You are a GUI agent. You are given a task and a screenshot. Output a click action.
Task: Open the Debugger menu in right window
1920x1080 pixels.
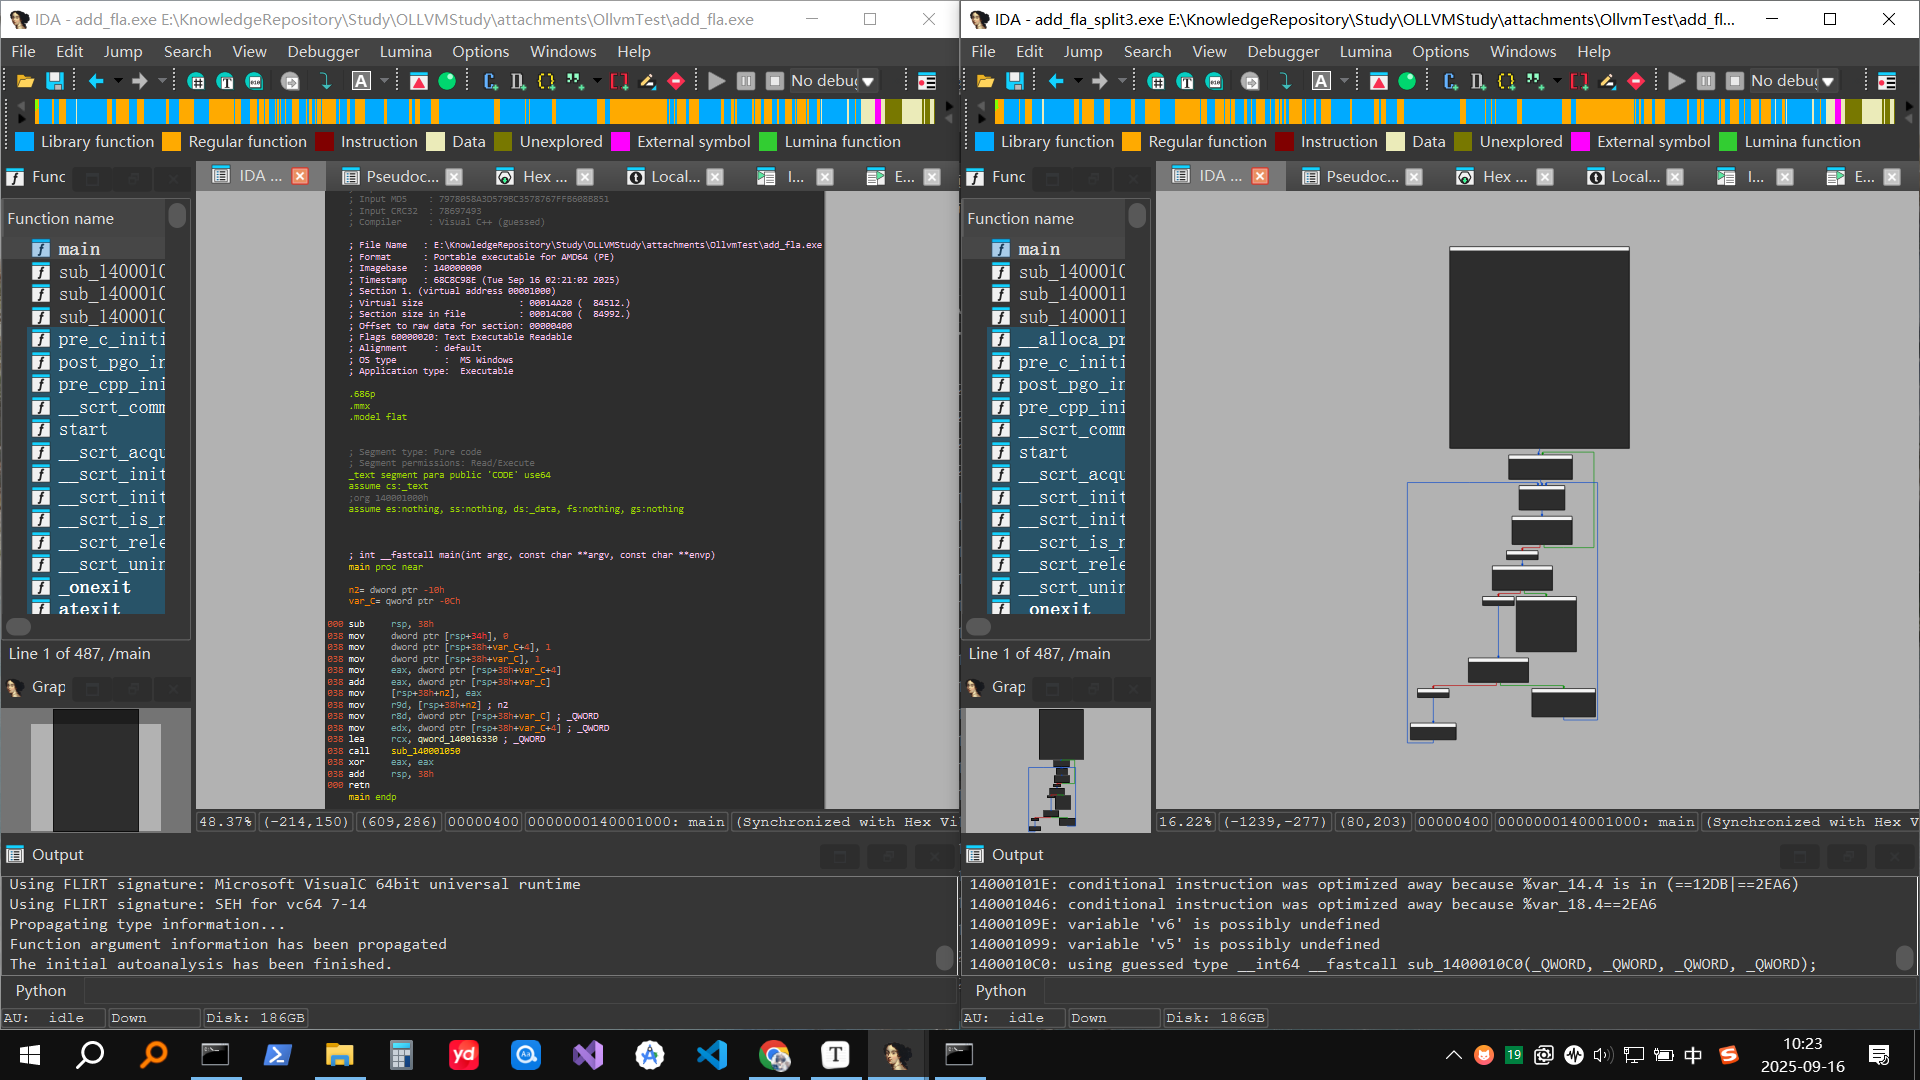(x=1283, y=51)
